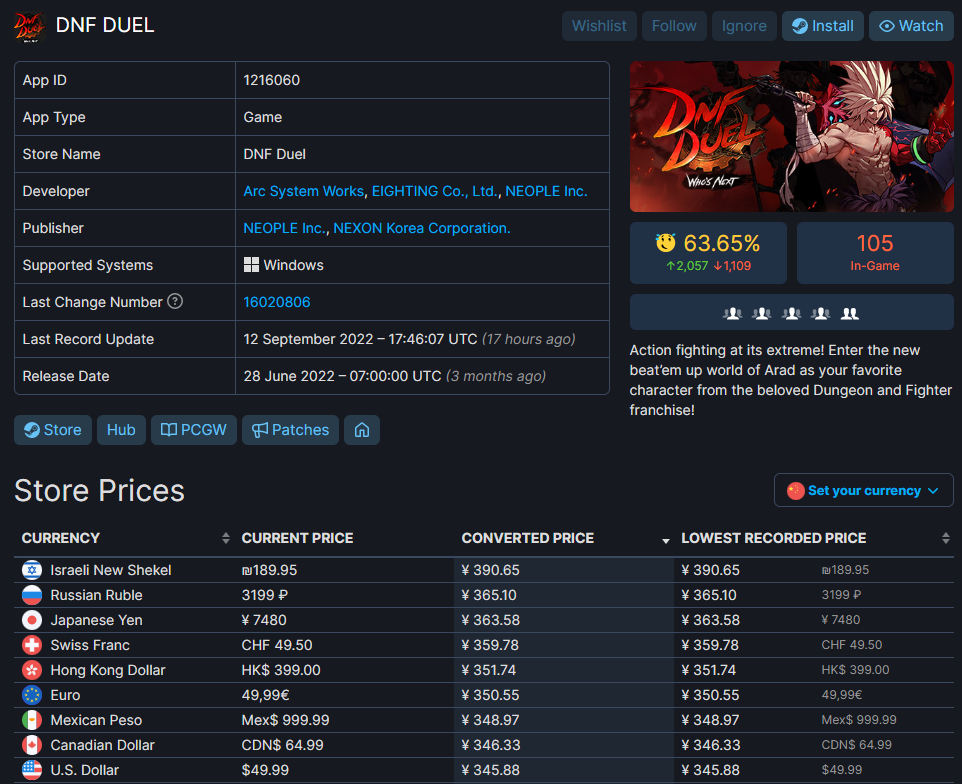Open the 105 In-Game players box
Screen dimensions: 962x784
(x=875, y=253)
